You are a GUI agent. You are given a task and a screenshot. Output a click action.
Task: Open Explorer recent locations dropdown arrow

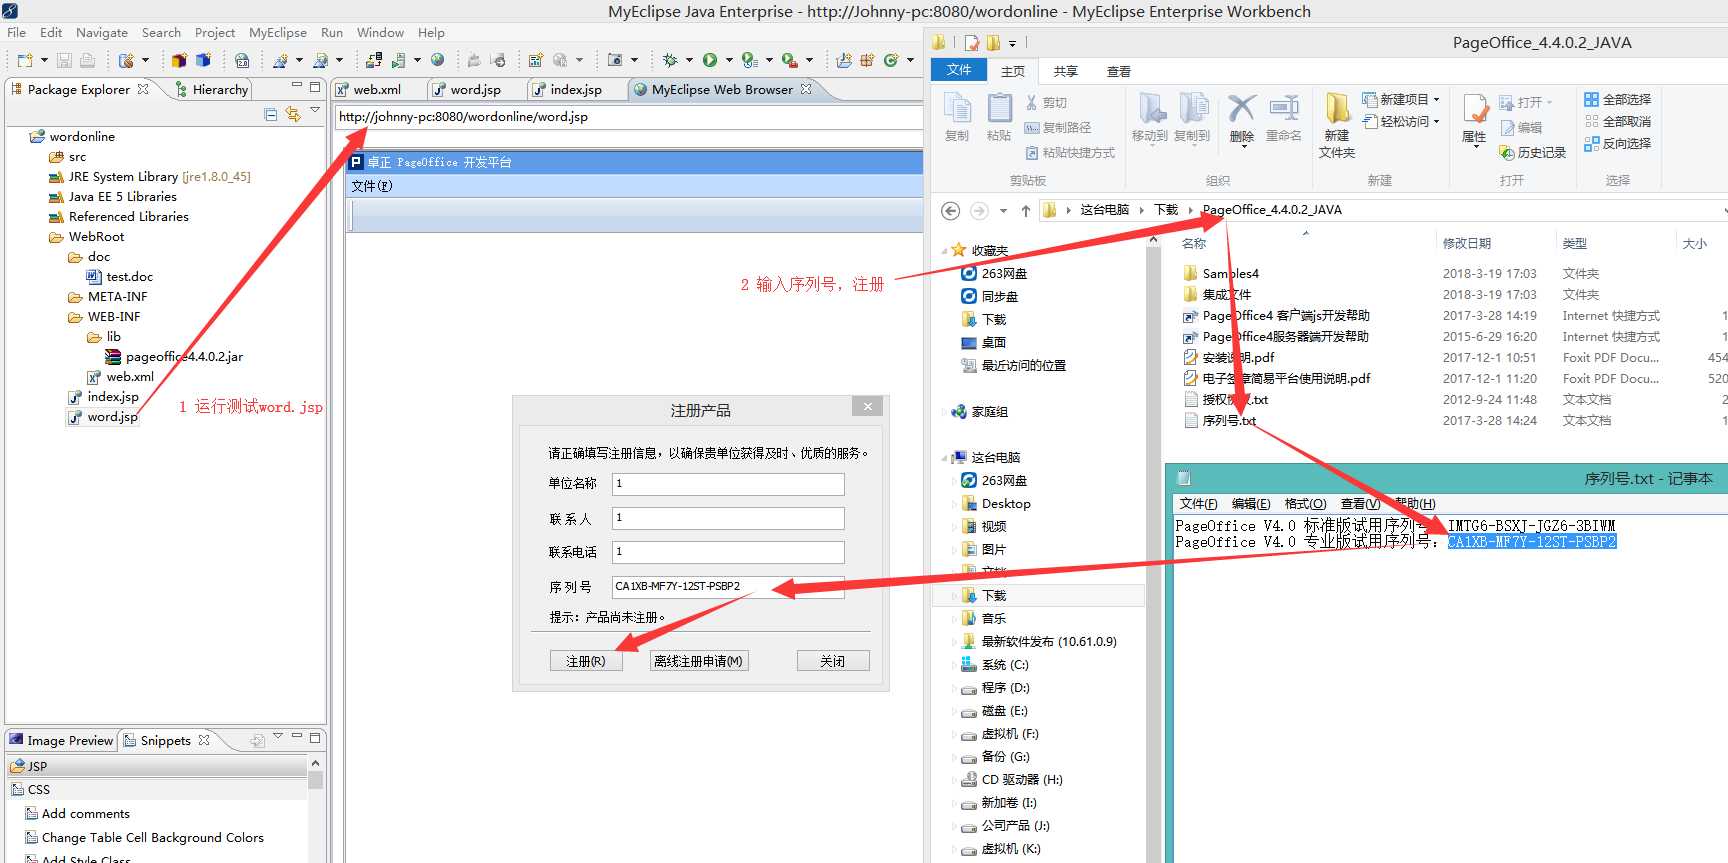(x=1003, y=210)
